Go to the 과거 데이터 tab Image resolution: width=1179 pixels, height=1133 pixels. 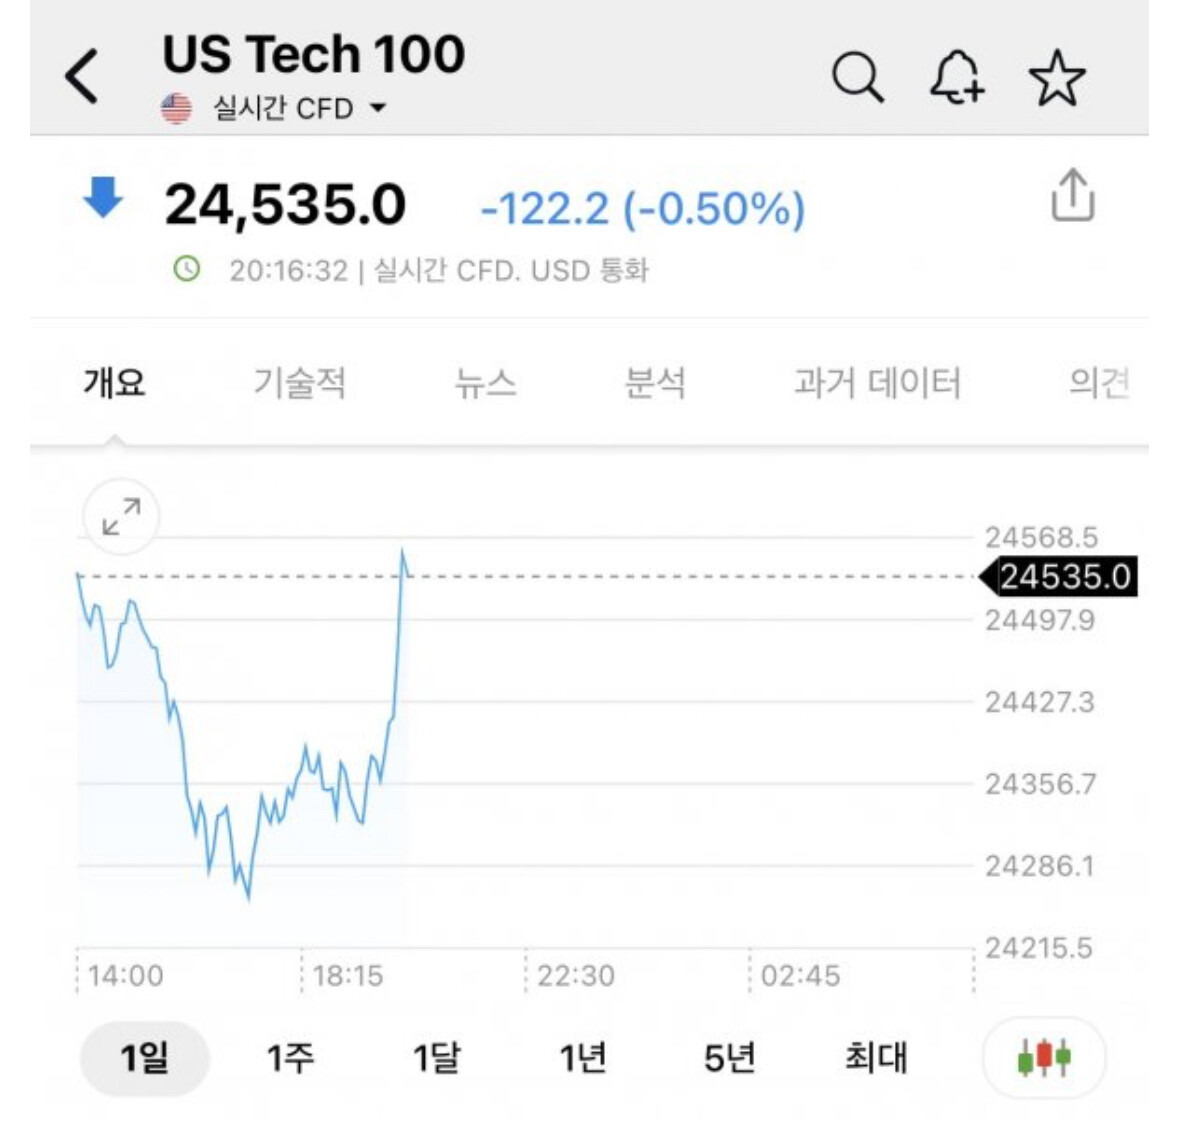877,382
